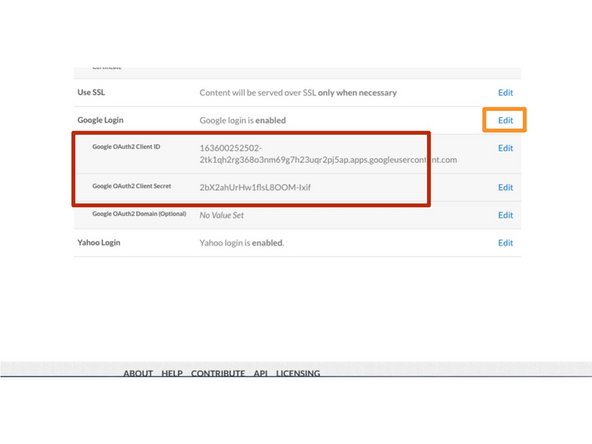Click the 'Yahoo Login' label
This screenshot has height=444, width=592.
[x=99, y=242]
